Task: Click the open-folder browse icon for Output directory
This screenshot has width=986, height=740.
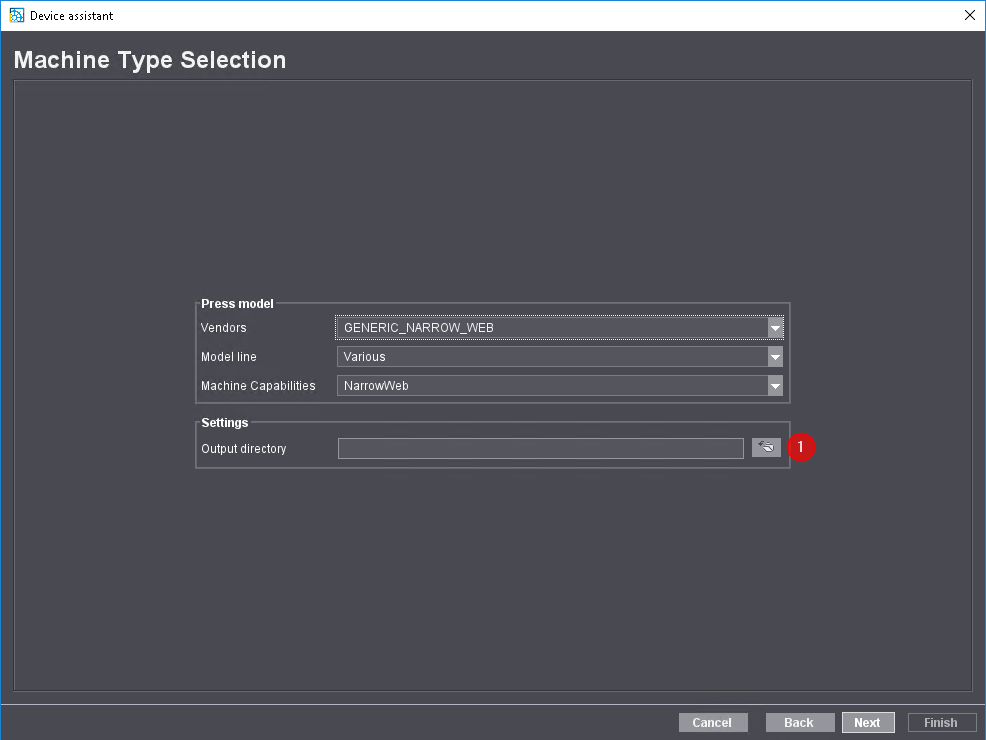Action: 766,447
